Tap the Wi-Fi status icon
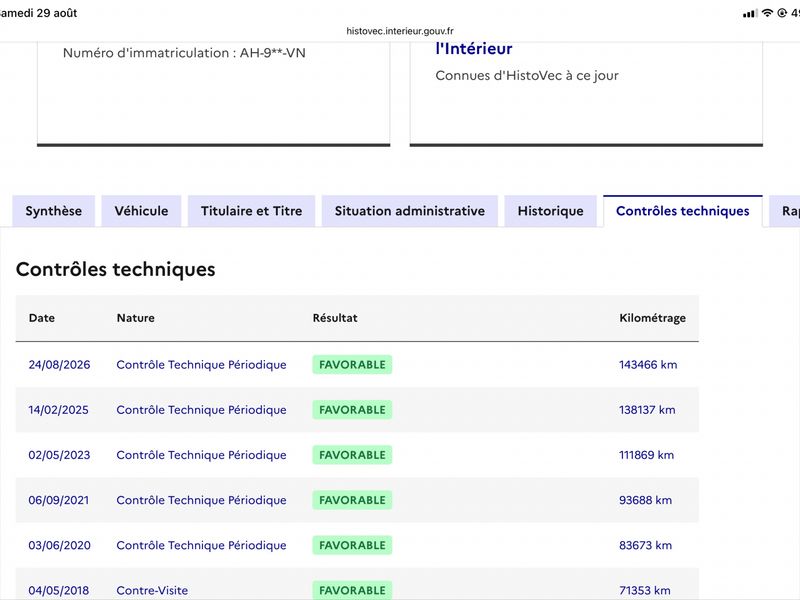 (767, 13)
